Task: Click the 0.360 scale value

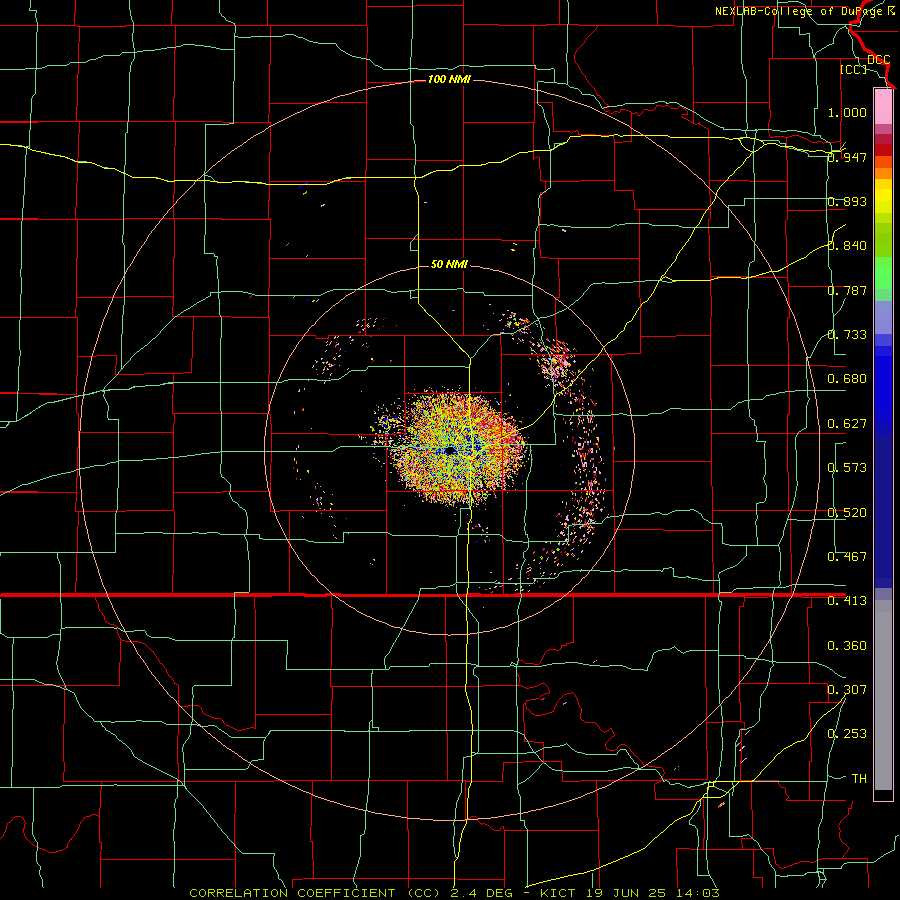Action: point(847,646)
